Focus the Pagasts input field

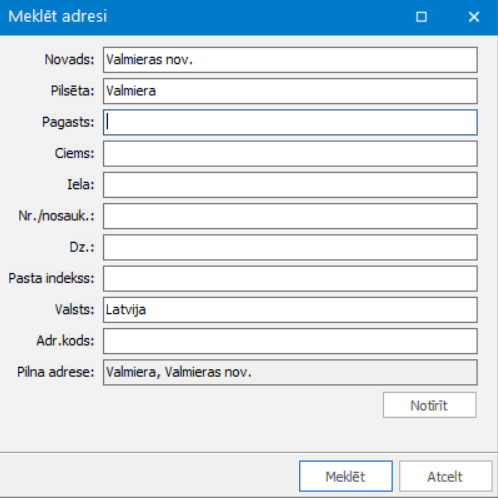pos(290,122)
